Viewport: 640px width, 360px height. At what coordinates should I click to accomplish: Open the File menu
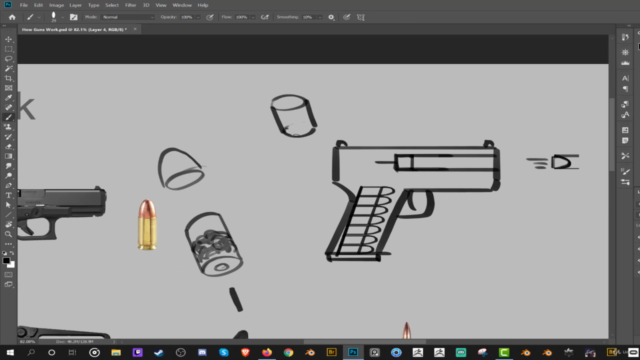pyautogui.click(x=24, y=5)
